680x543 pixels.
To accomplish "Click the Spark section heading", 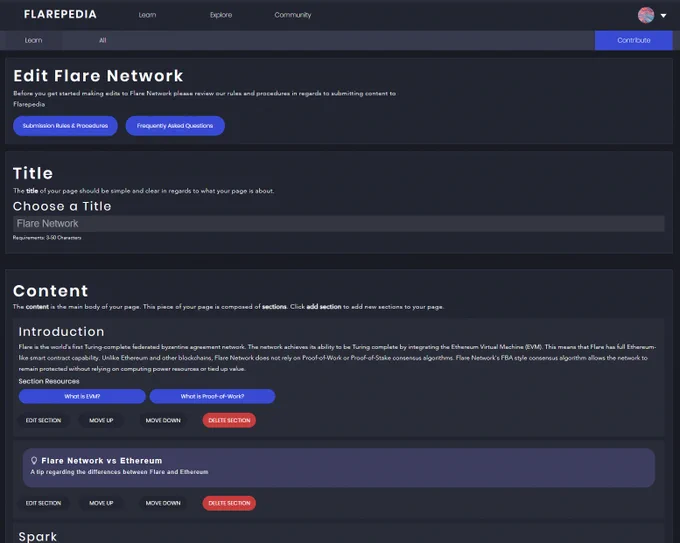I will (38, 536).
